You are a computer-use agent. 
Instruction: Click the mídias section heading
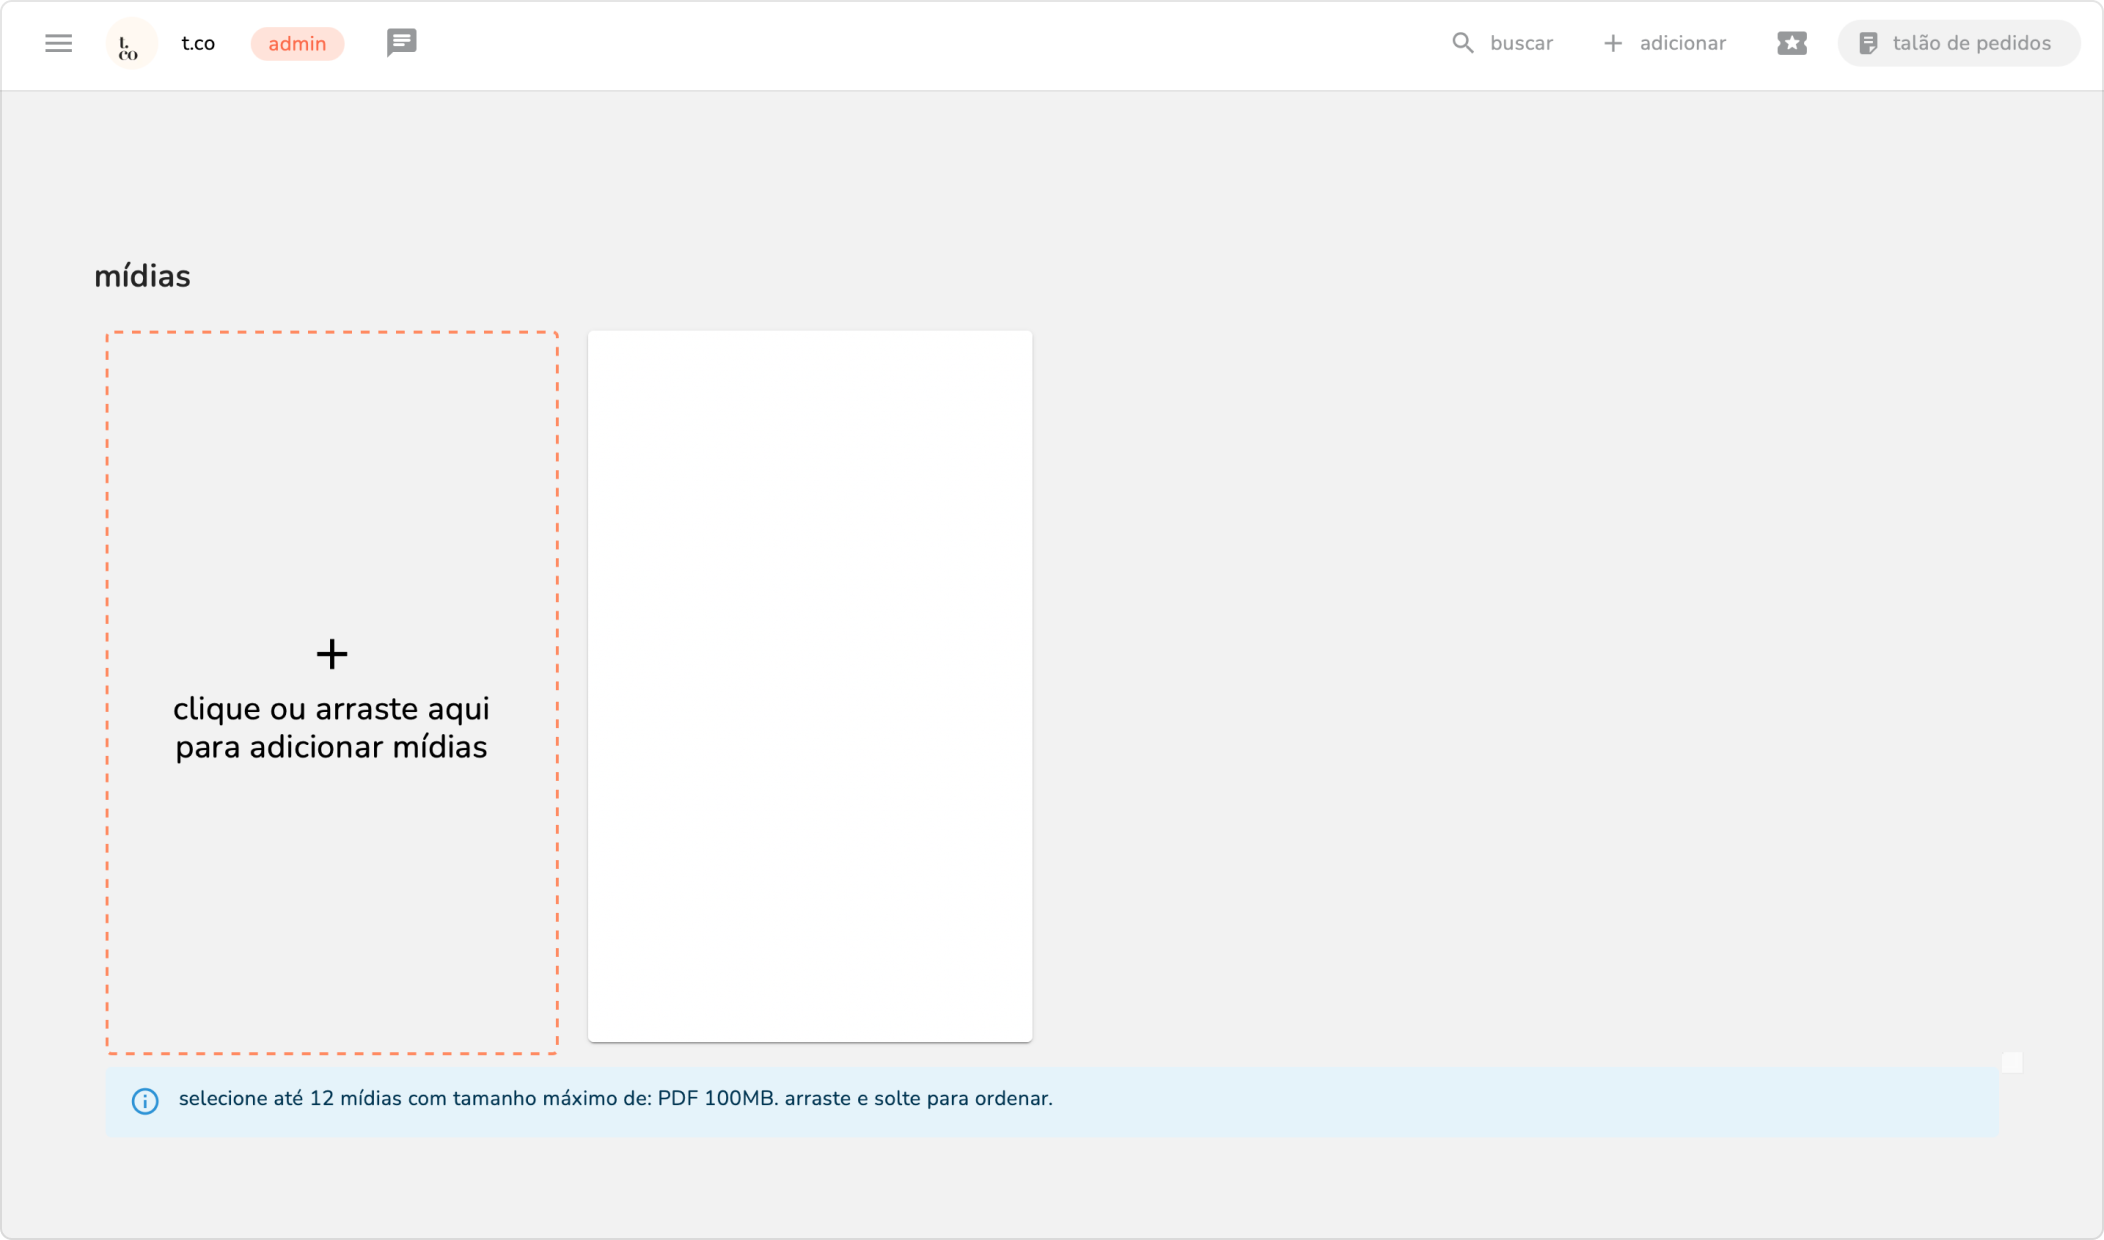tap(142, 276)
